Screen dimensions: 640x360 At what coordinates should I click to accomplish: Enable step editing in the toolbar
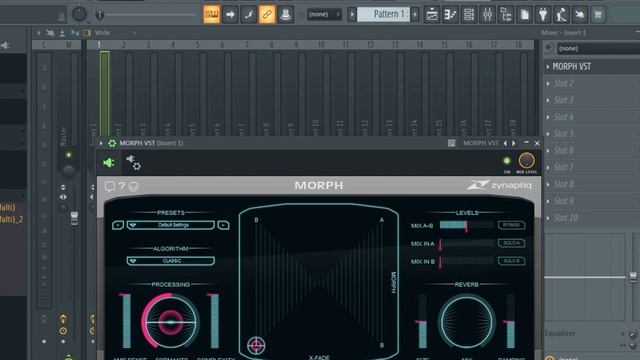pyautogui.click(x=249, y=15)
